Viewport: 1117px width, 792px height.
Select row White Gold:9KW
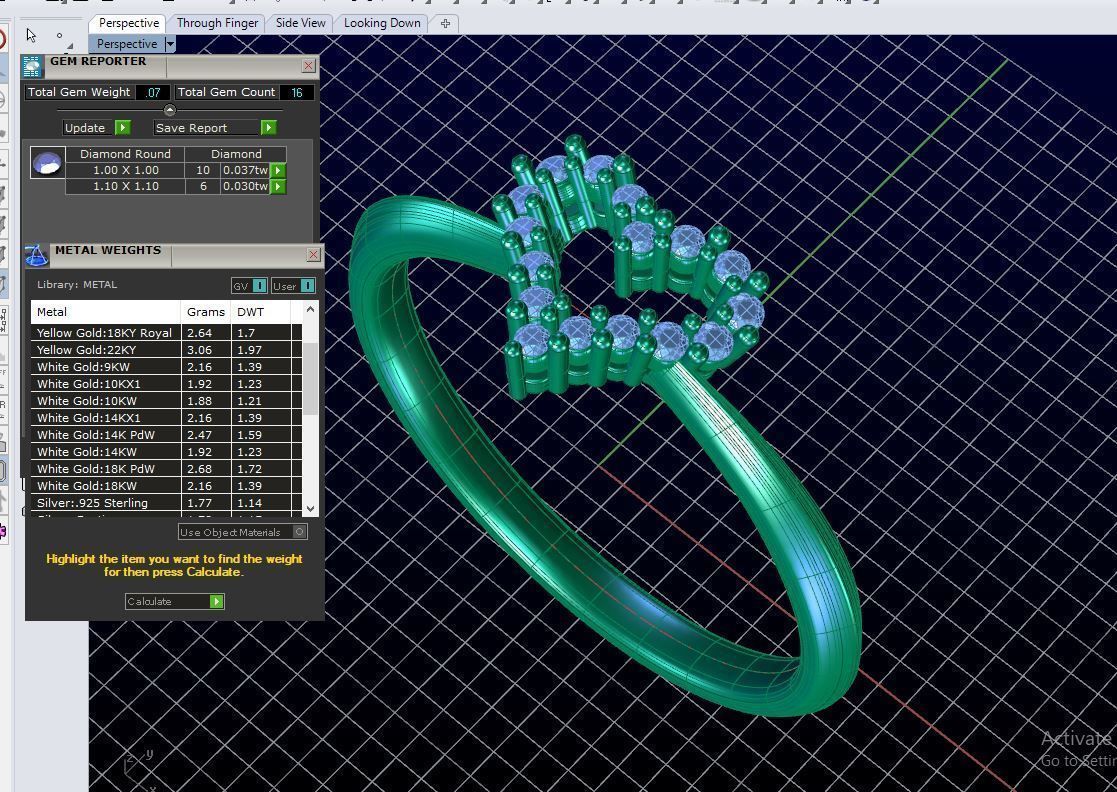(167, 367)
